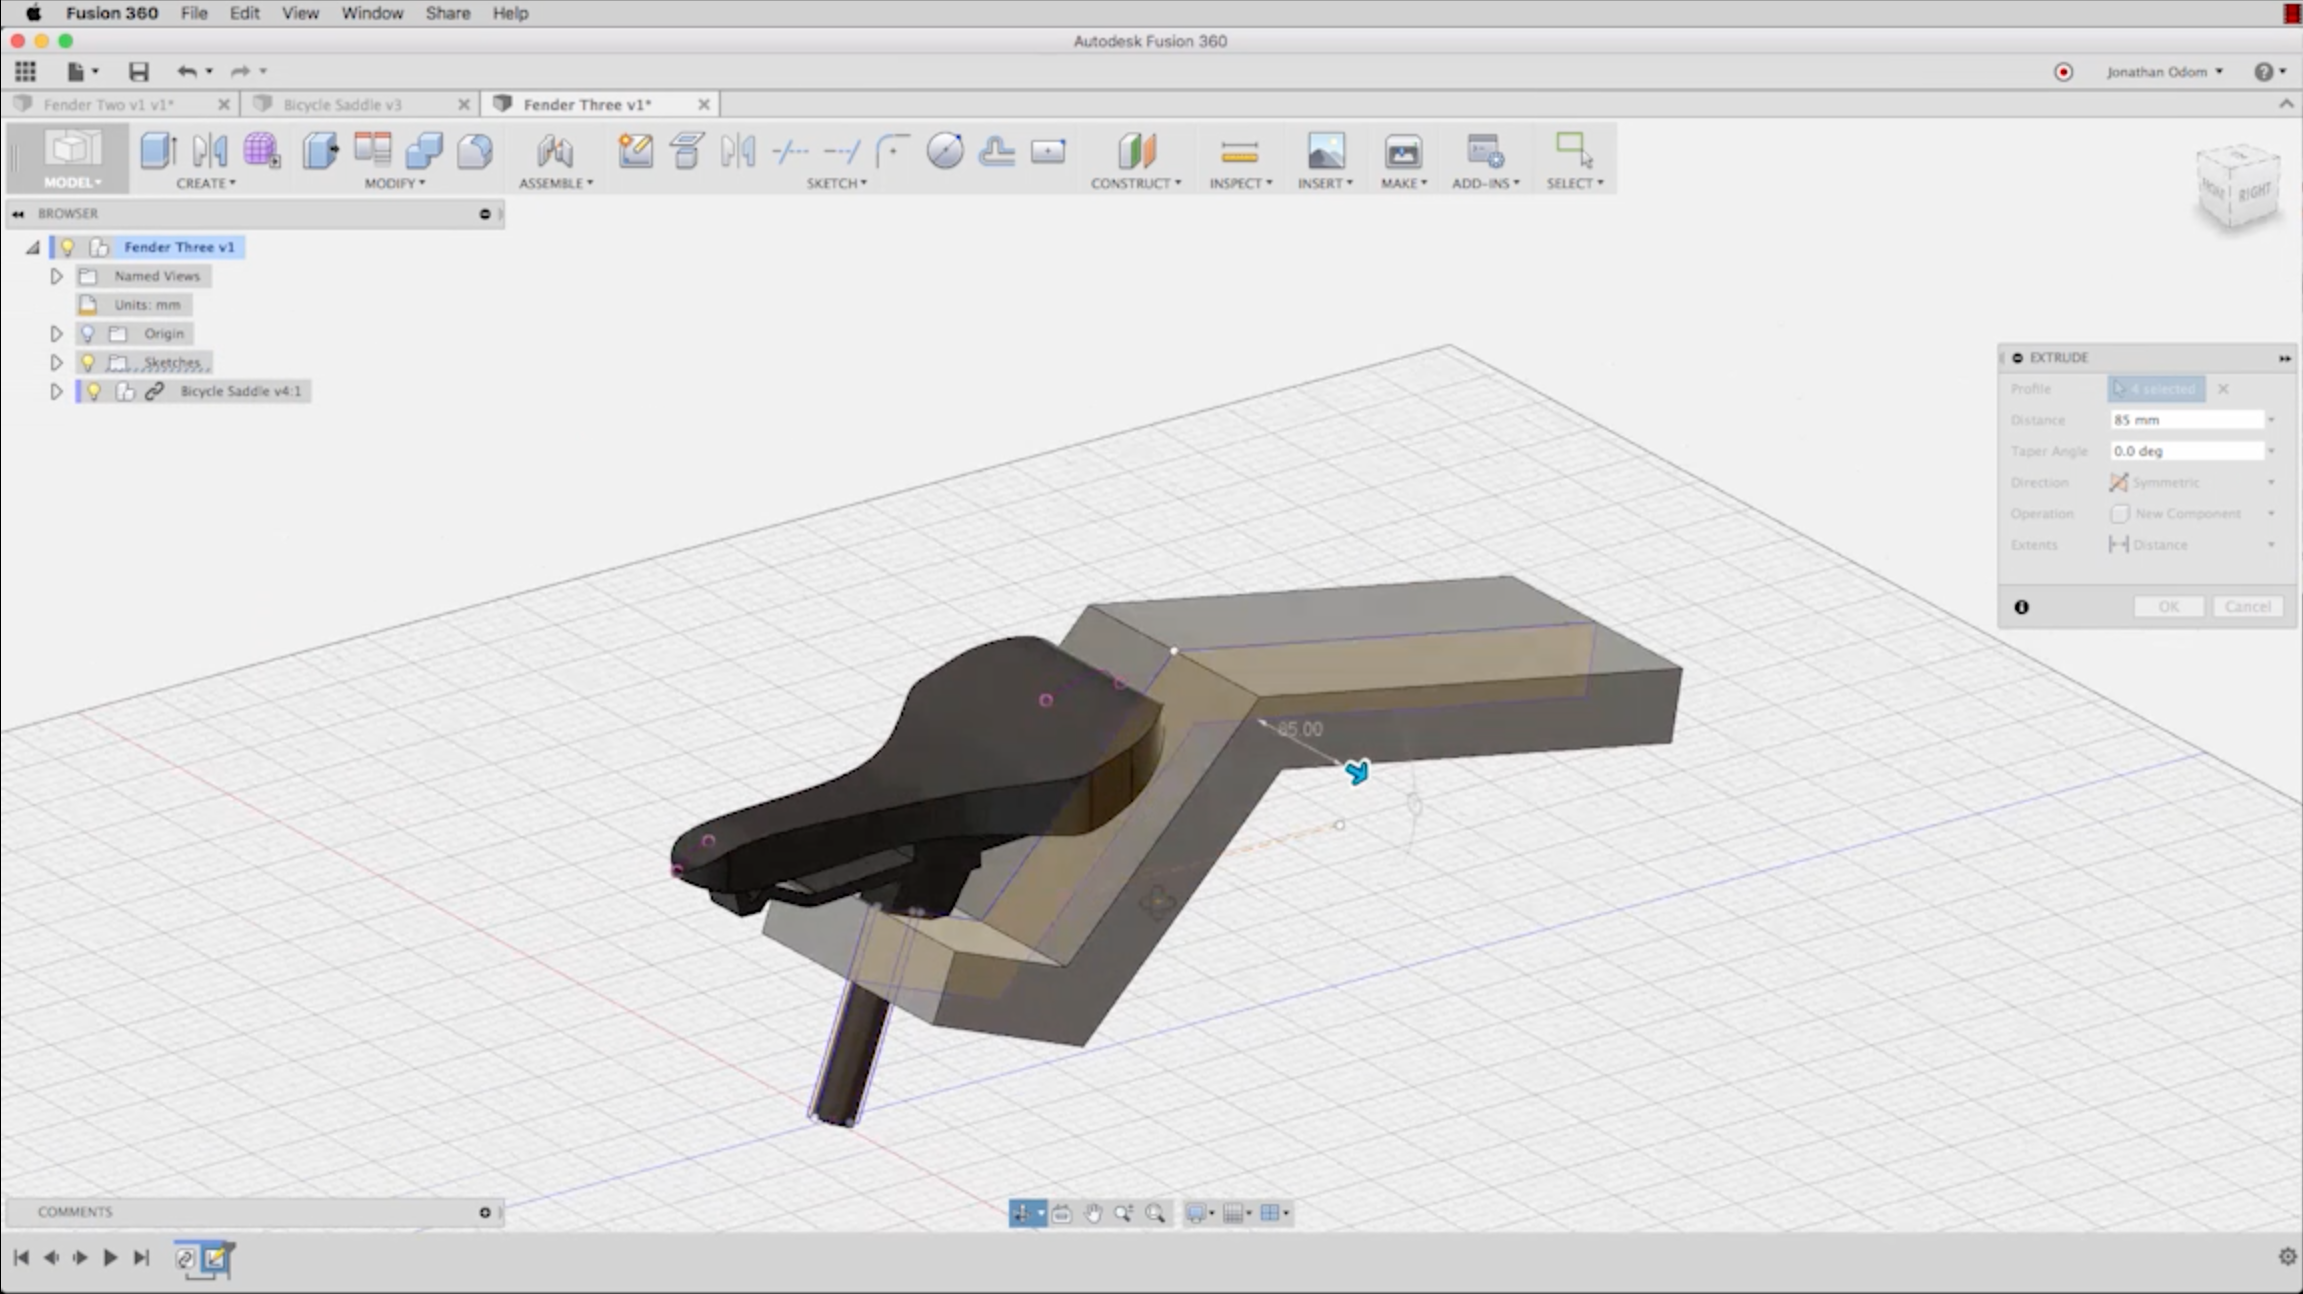Screen dimensions: 2303x1294
Task: Click the Joint icon under Assemble
Action: point(554,151)
